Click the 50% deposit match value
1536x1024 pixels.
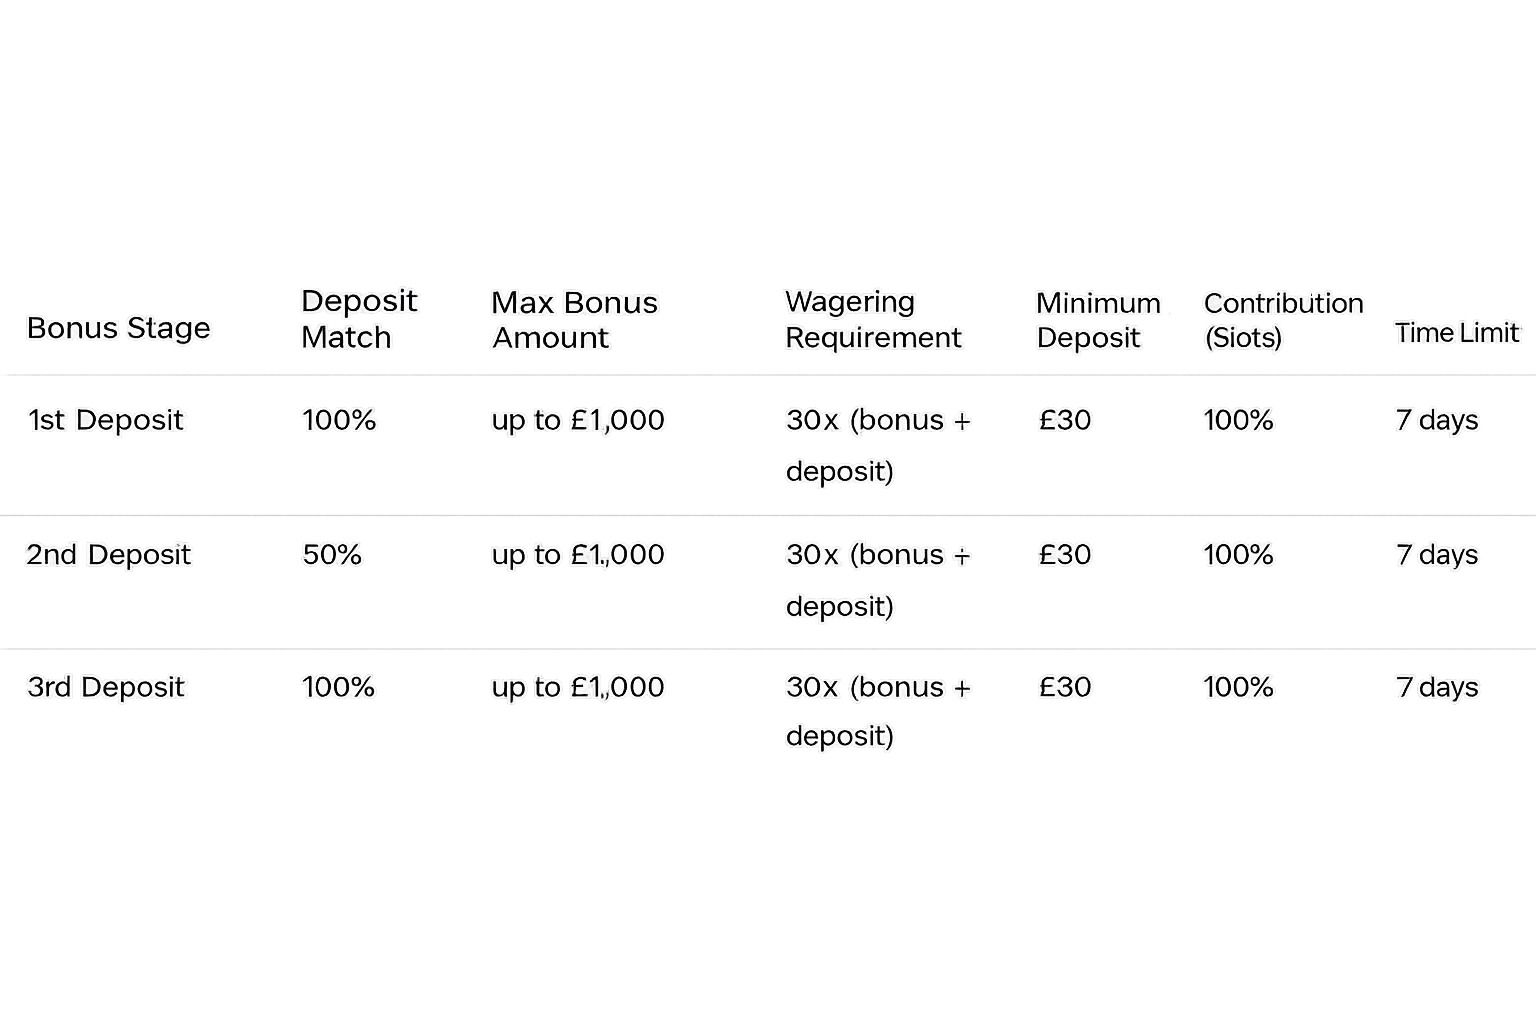click(331, 555)
